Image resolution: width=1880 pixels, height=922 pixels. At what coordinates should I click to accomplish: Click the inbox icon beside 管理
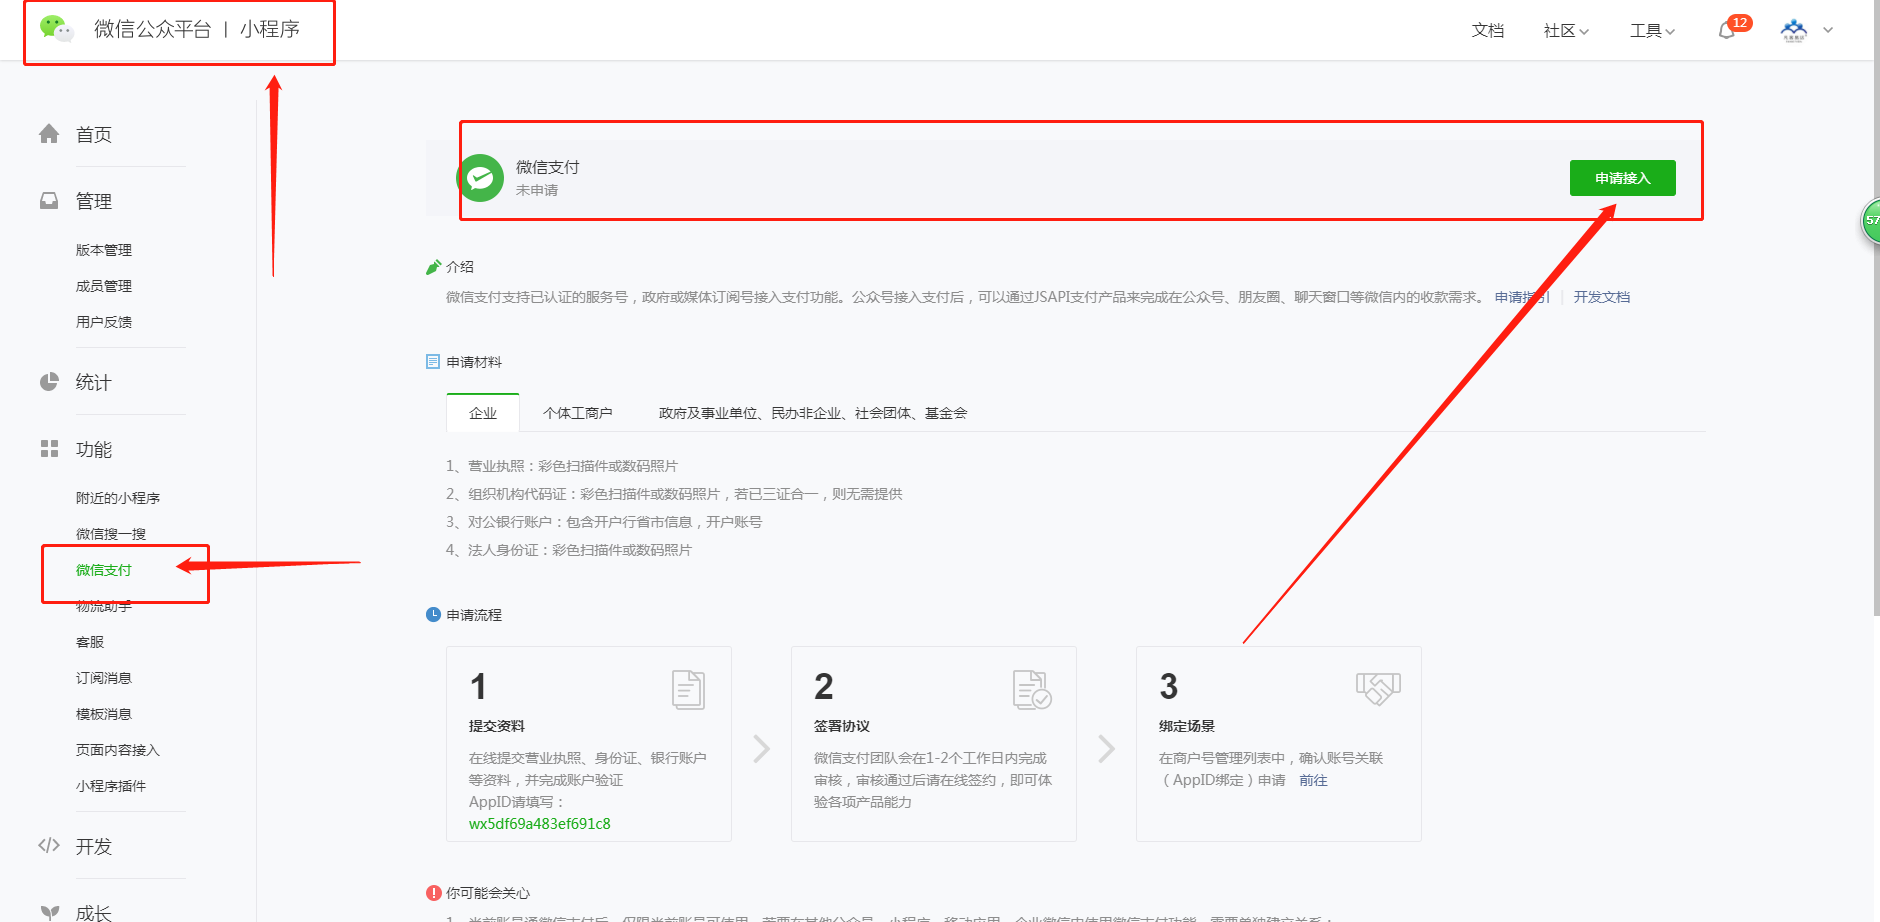(x=49, y=201)
